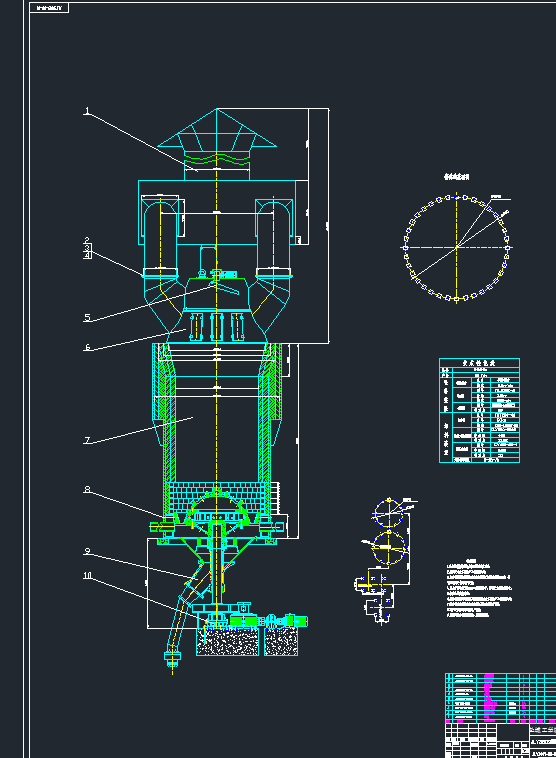The image size is (556, 758).
Task: Select the bolt circle flange diagram
Action: 456,248
